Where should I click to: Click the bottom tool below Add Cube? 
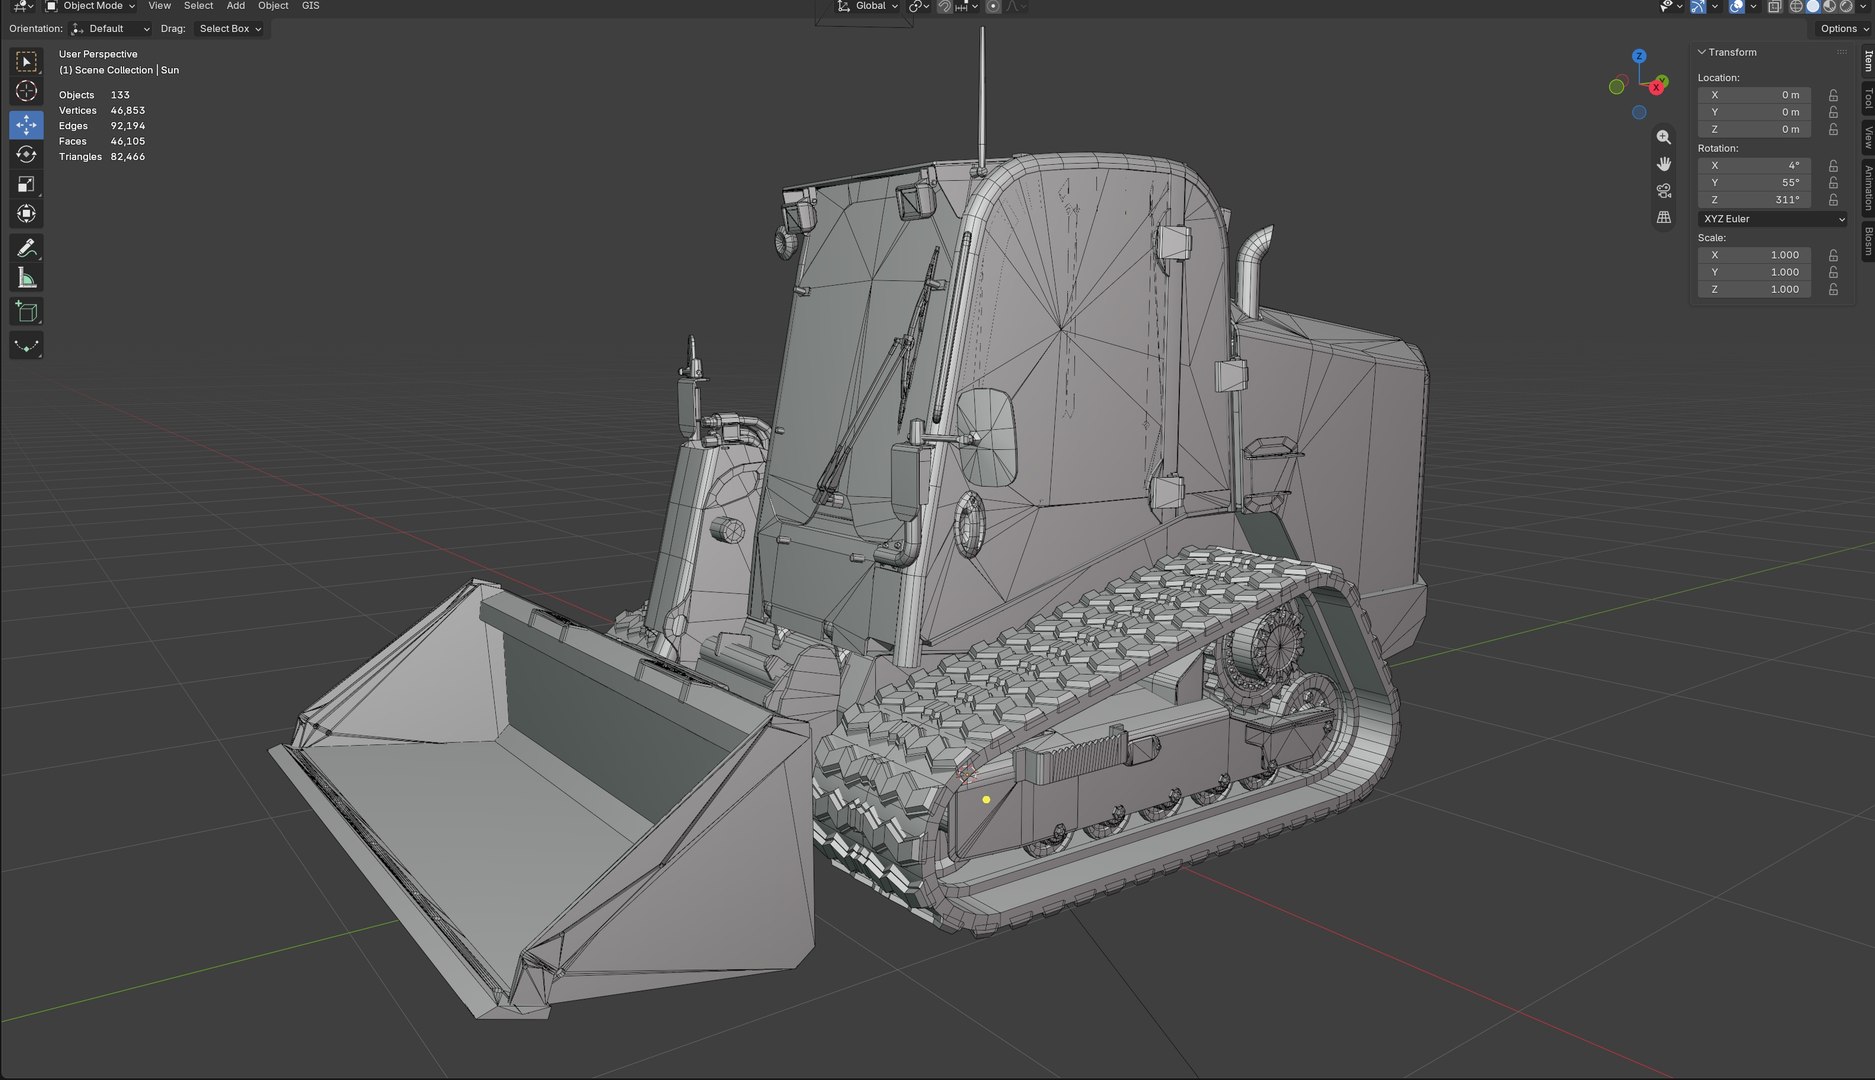coord(27,346)
